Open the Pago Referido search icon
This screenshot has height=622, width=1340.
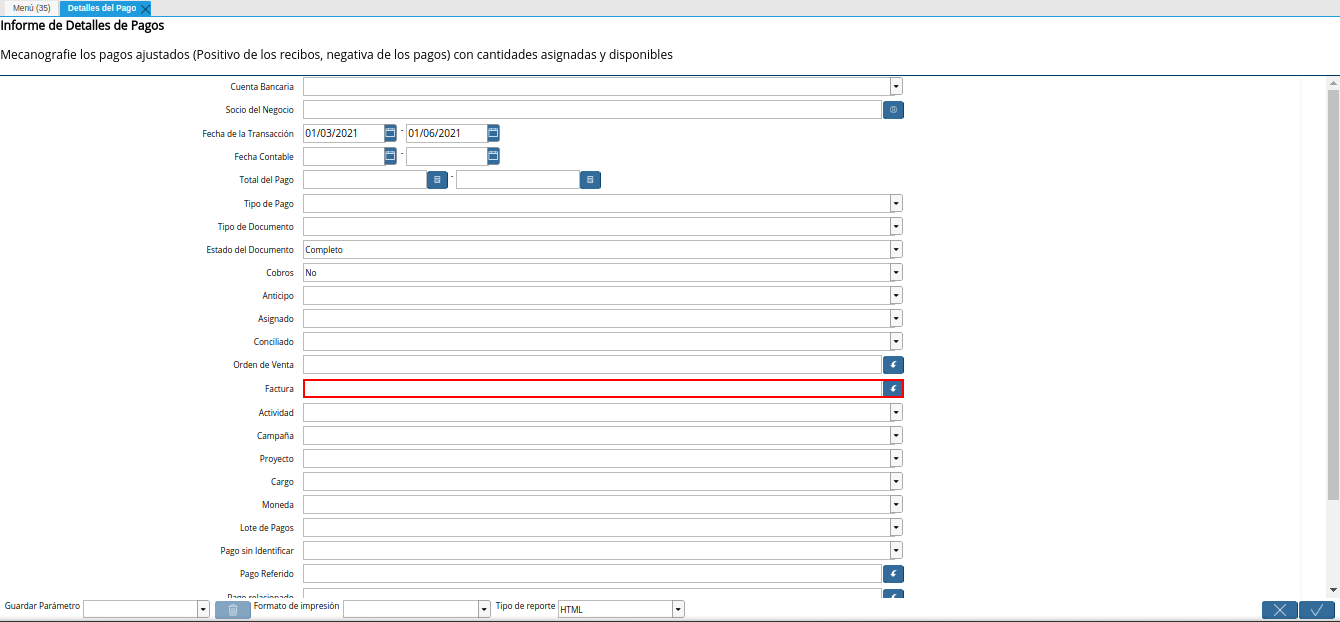[x=892, y=573]
